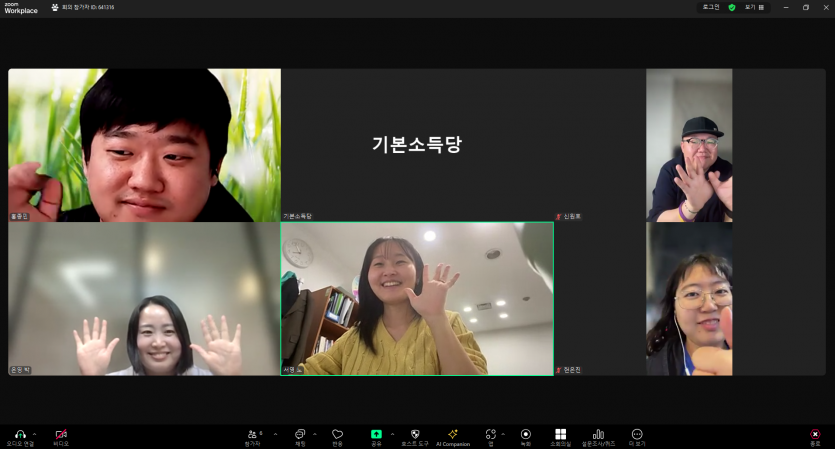Click the 현은진 muted name label

click(x=569, y=370)
